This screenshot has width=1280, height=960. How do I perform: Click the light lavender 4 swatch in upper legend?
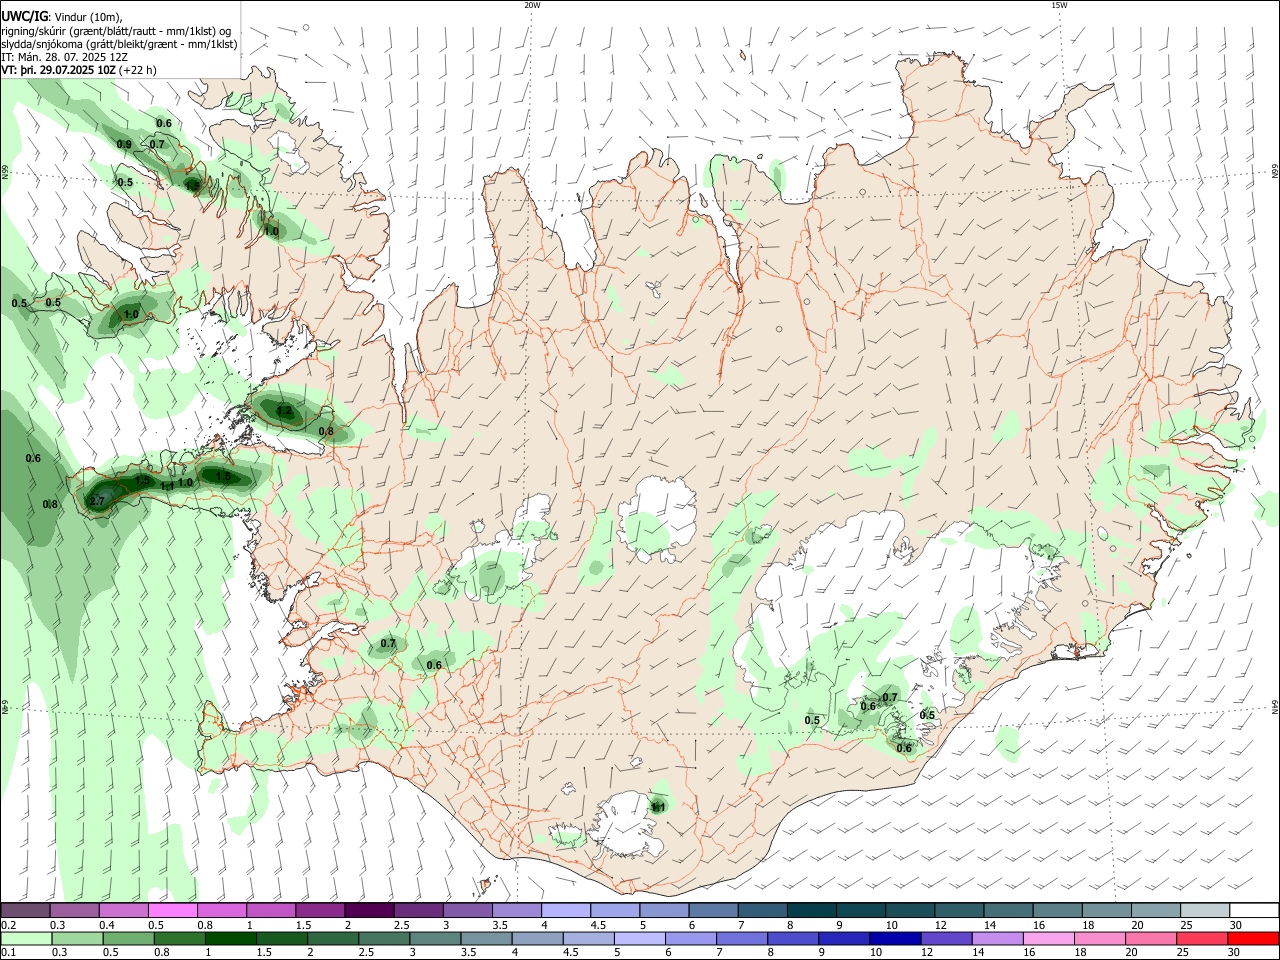coord(566,911)
